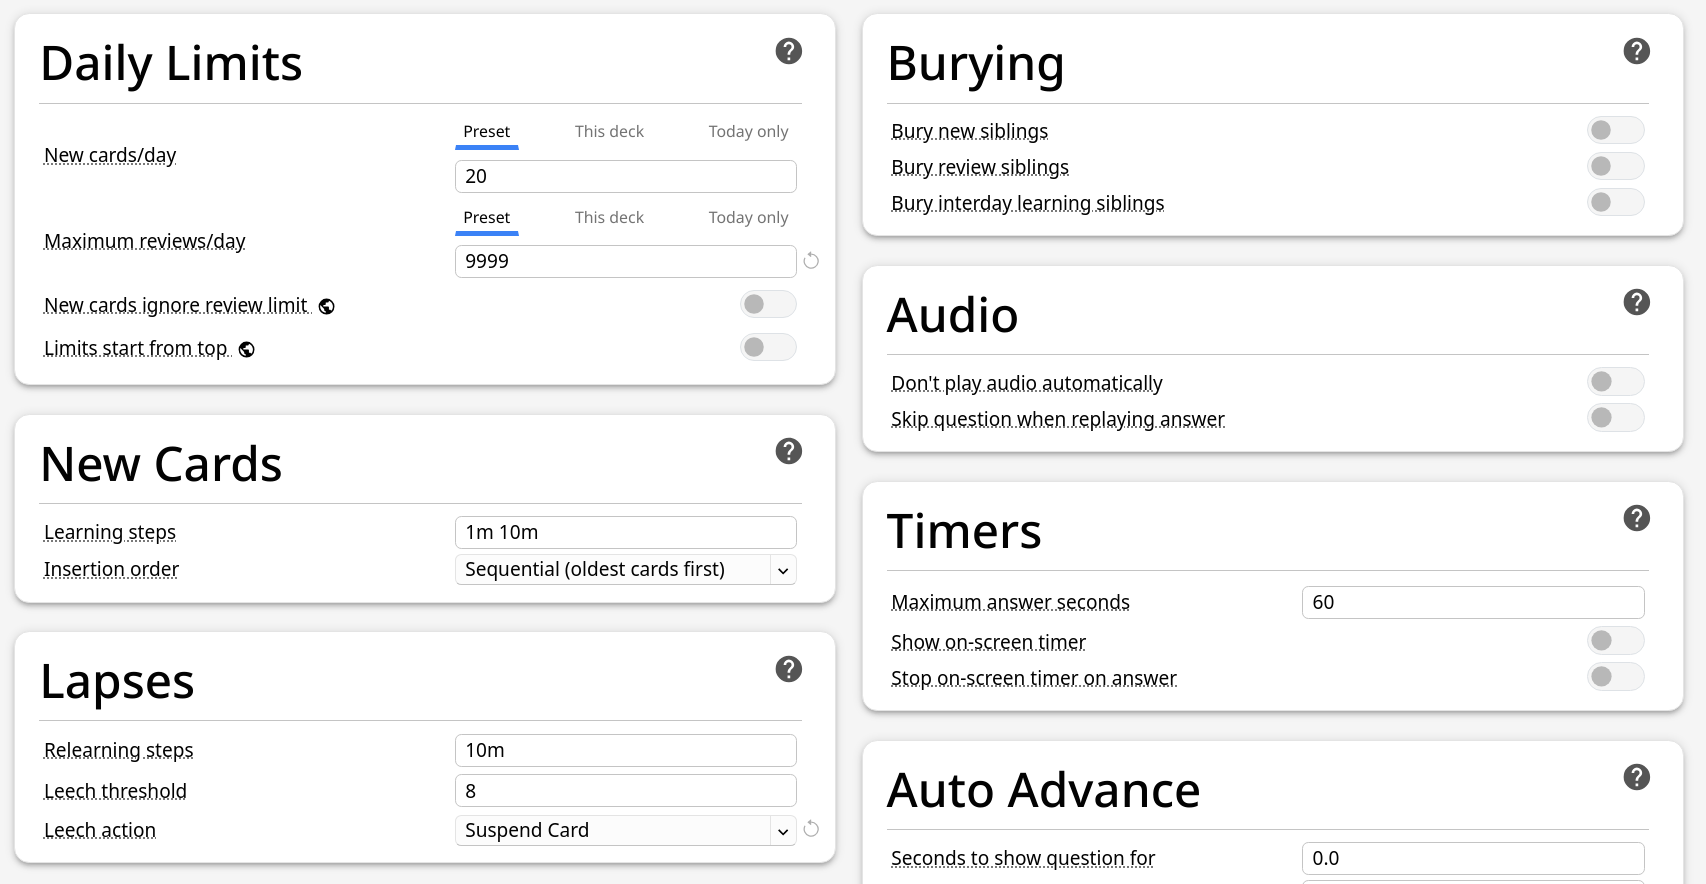Select Preset tab for Maximum reviews/day
1706x884 pixels.
point(487,218)
